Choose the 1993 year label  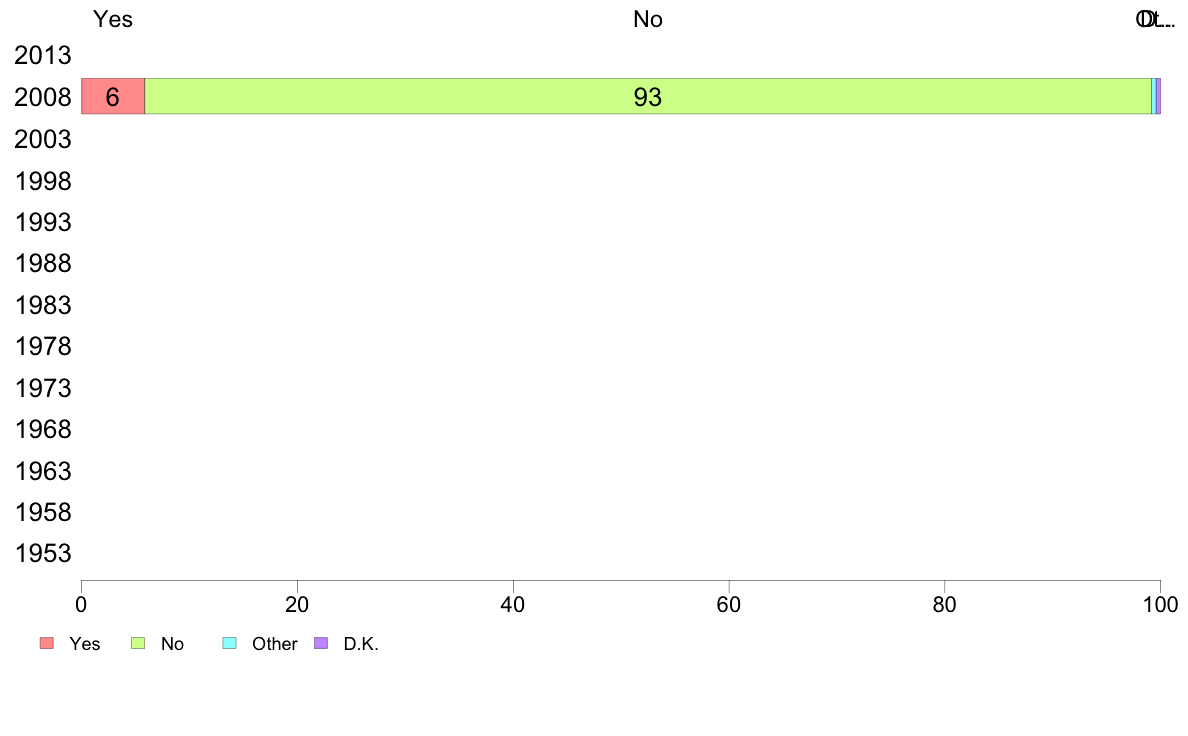[43, 222]
